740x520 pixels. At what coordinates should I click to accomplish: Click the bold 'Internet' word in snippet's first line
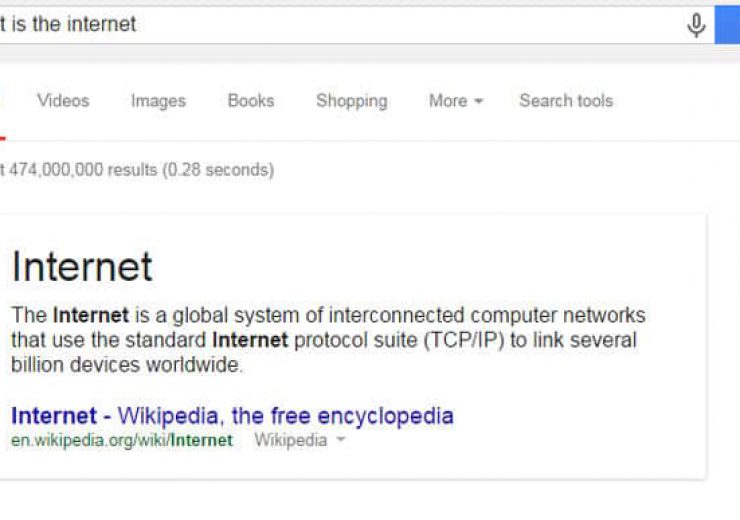point(91,316)
